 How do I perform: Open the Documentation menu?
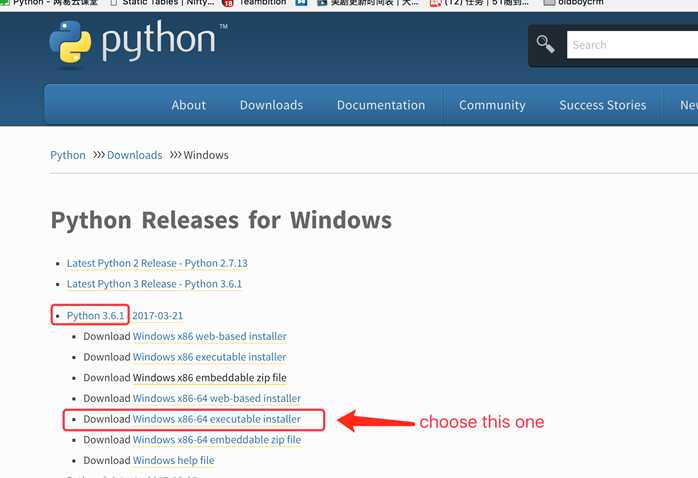[381, 105]
